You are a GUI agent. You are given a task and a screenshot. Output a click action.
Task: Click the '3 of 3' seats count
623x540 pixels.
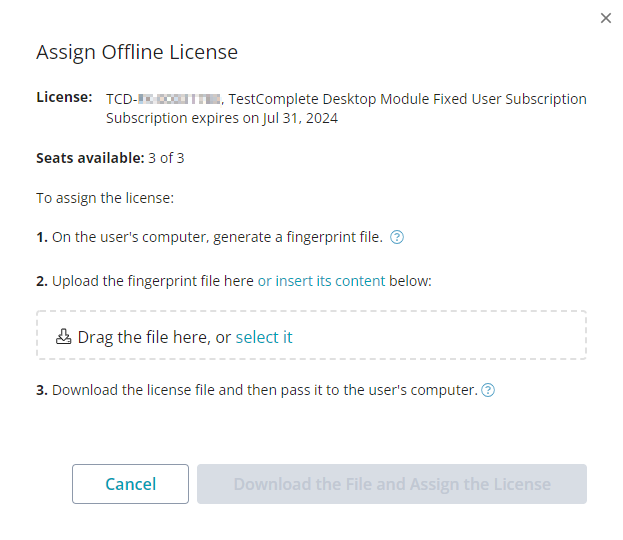point(167,158)
